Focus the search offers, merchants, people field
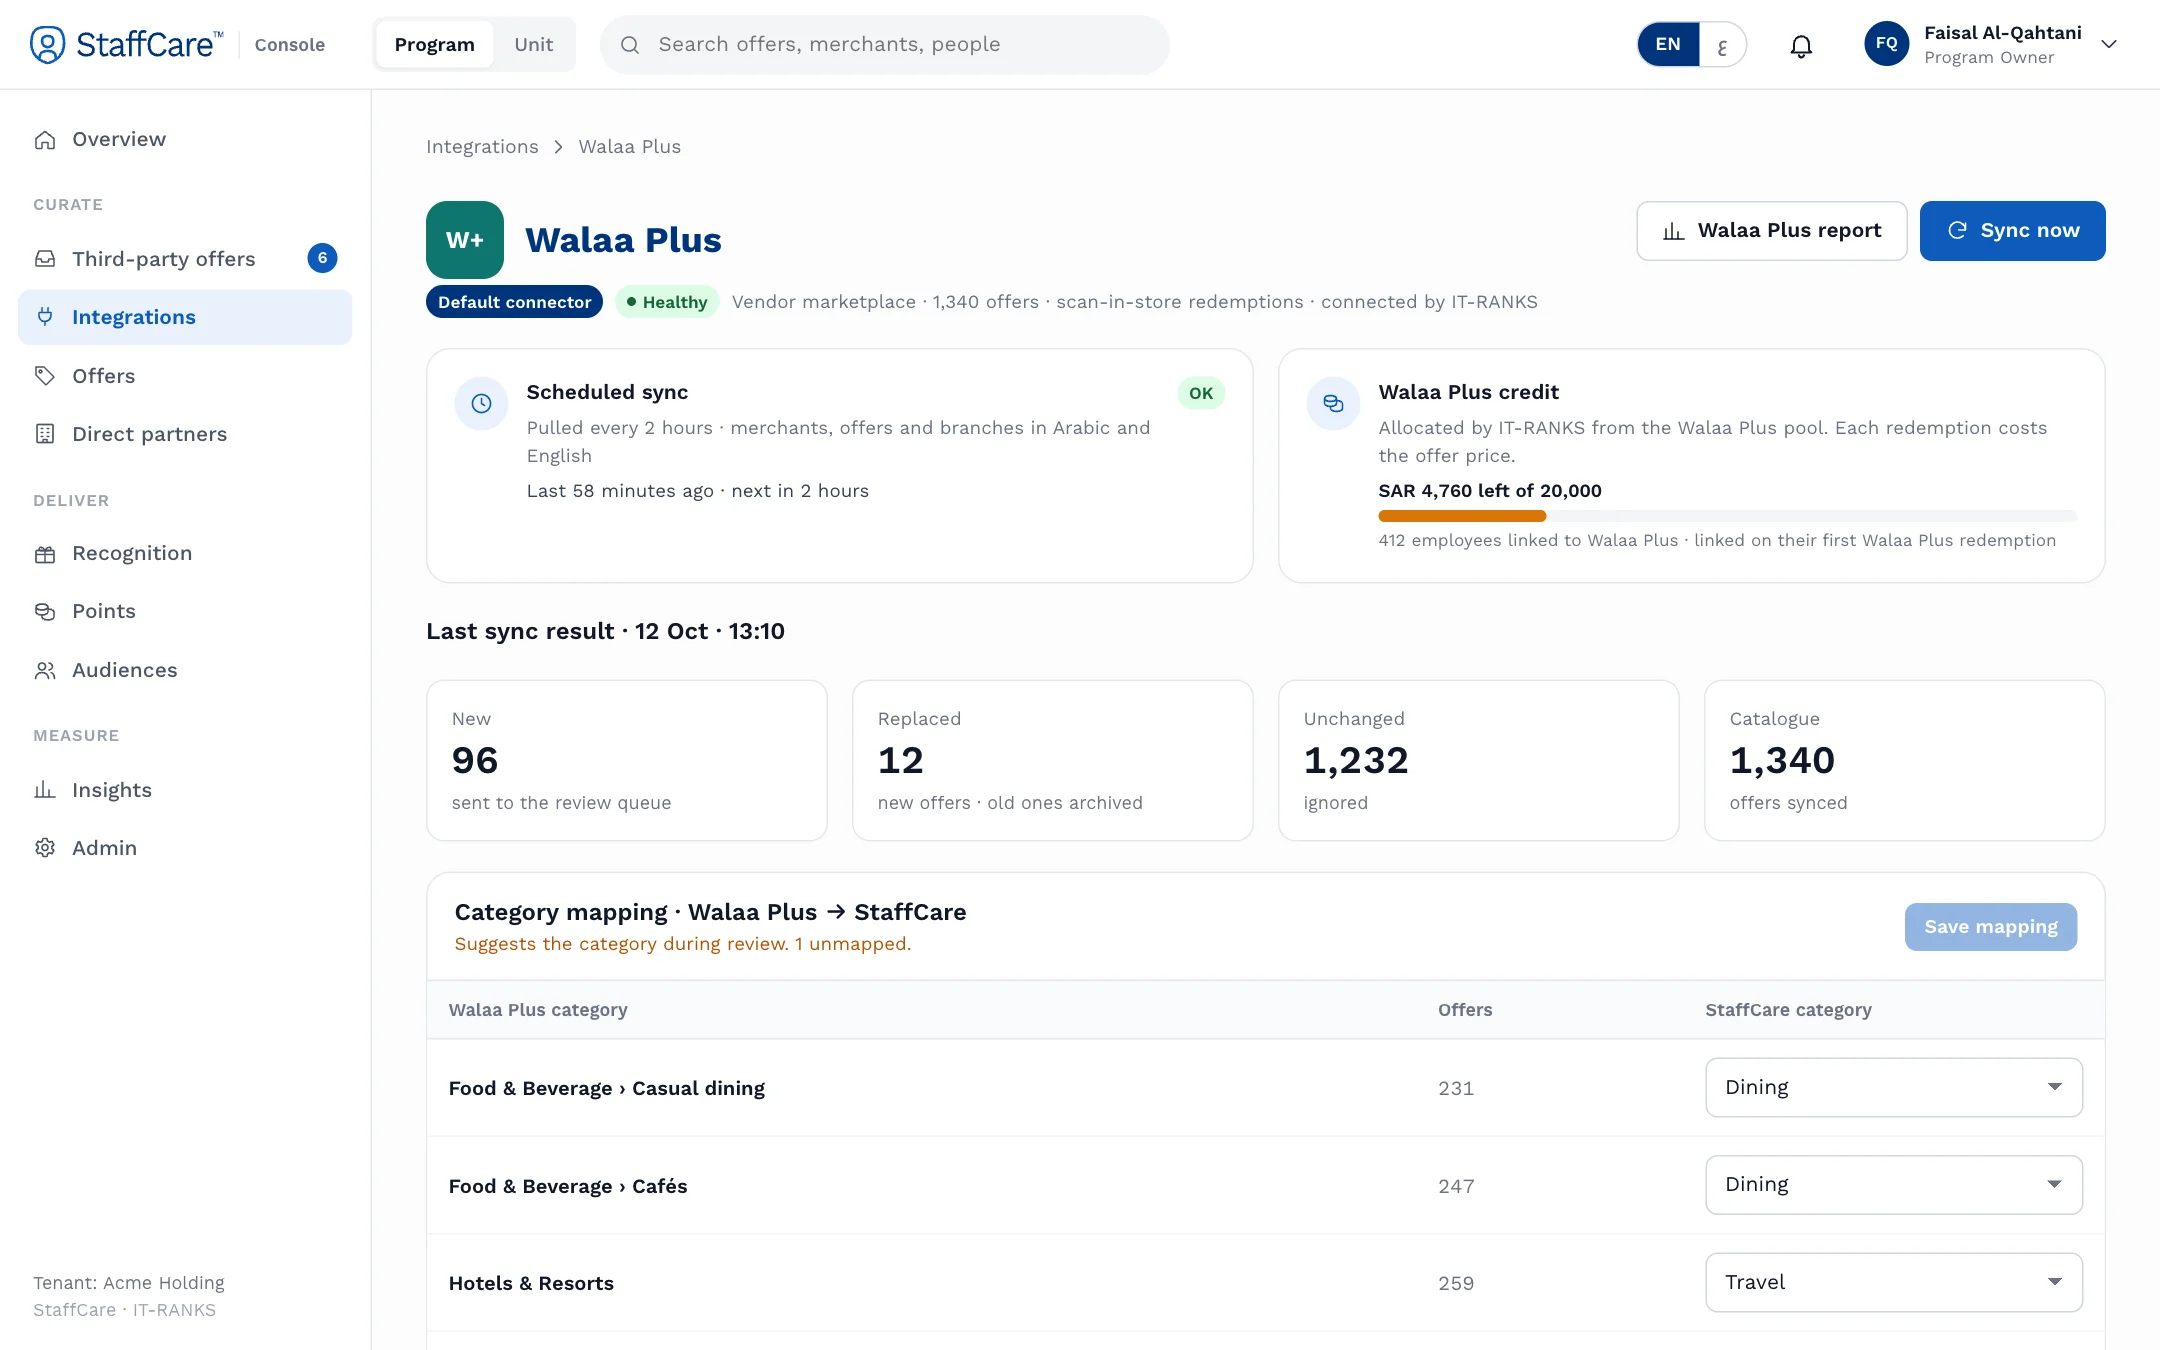Screen dimensions: 2160x1350 (x=885, y=45)
